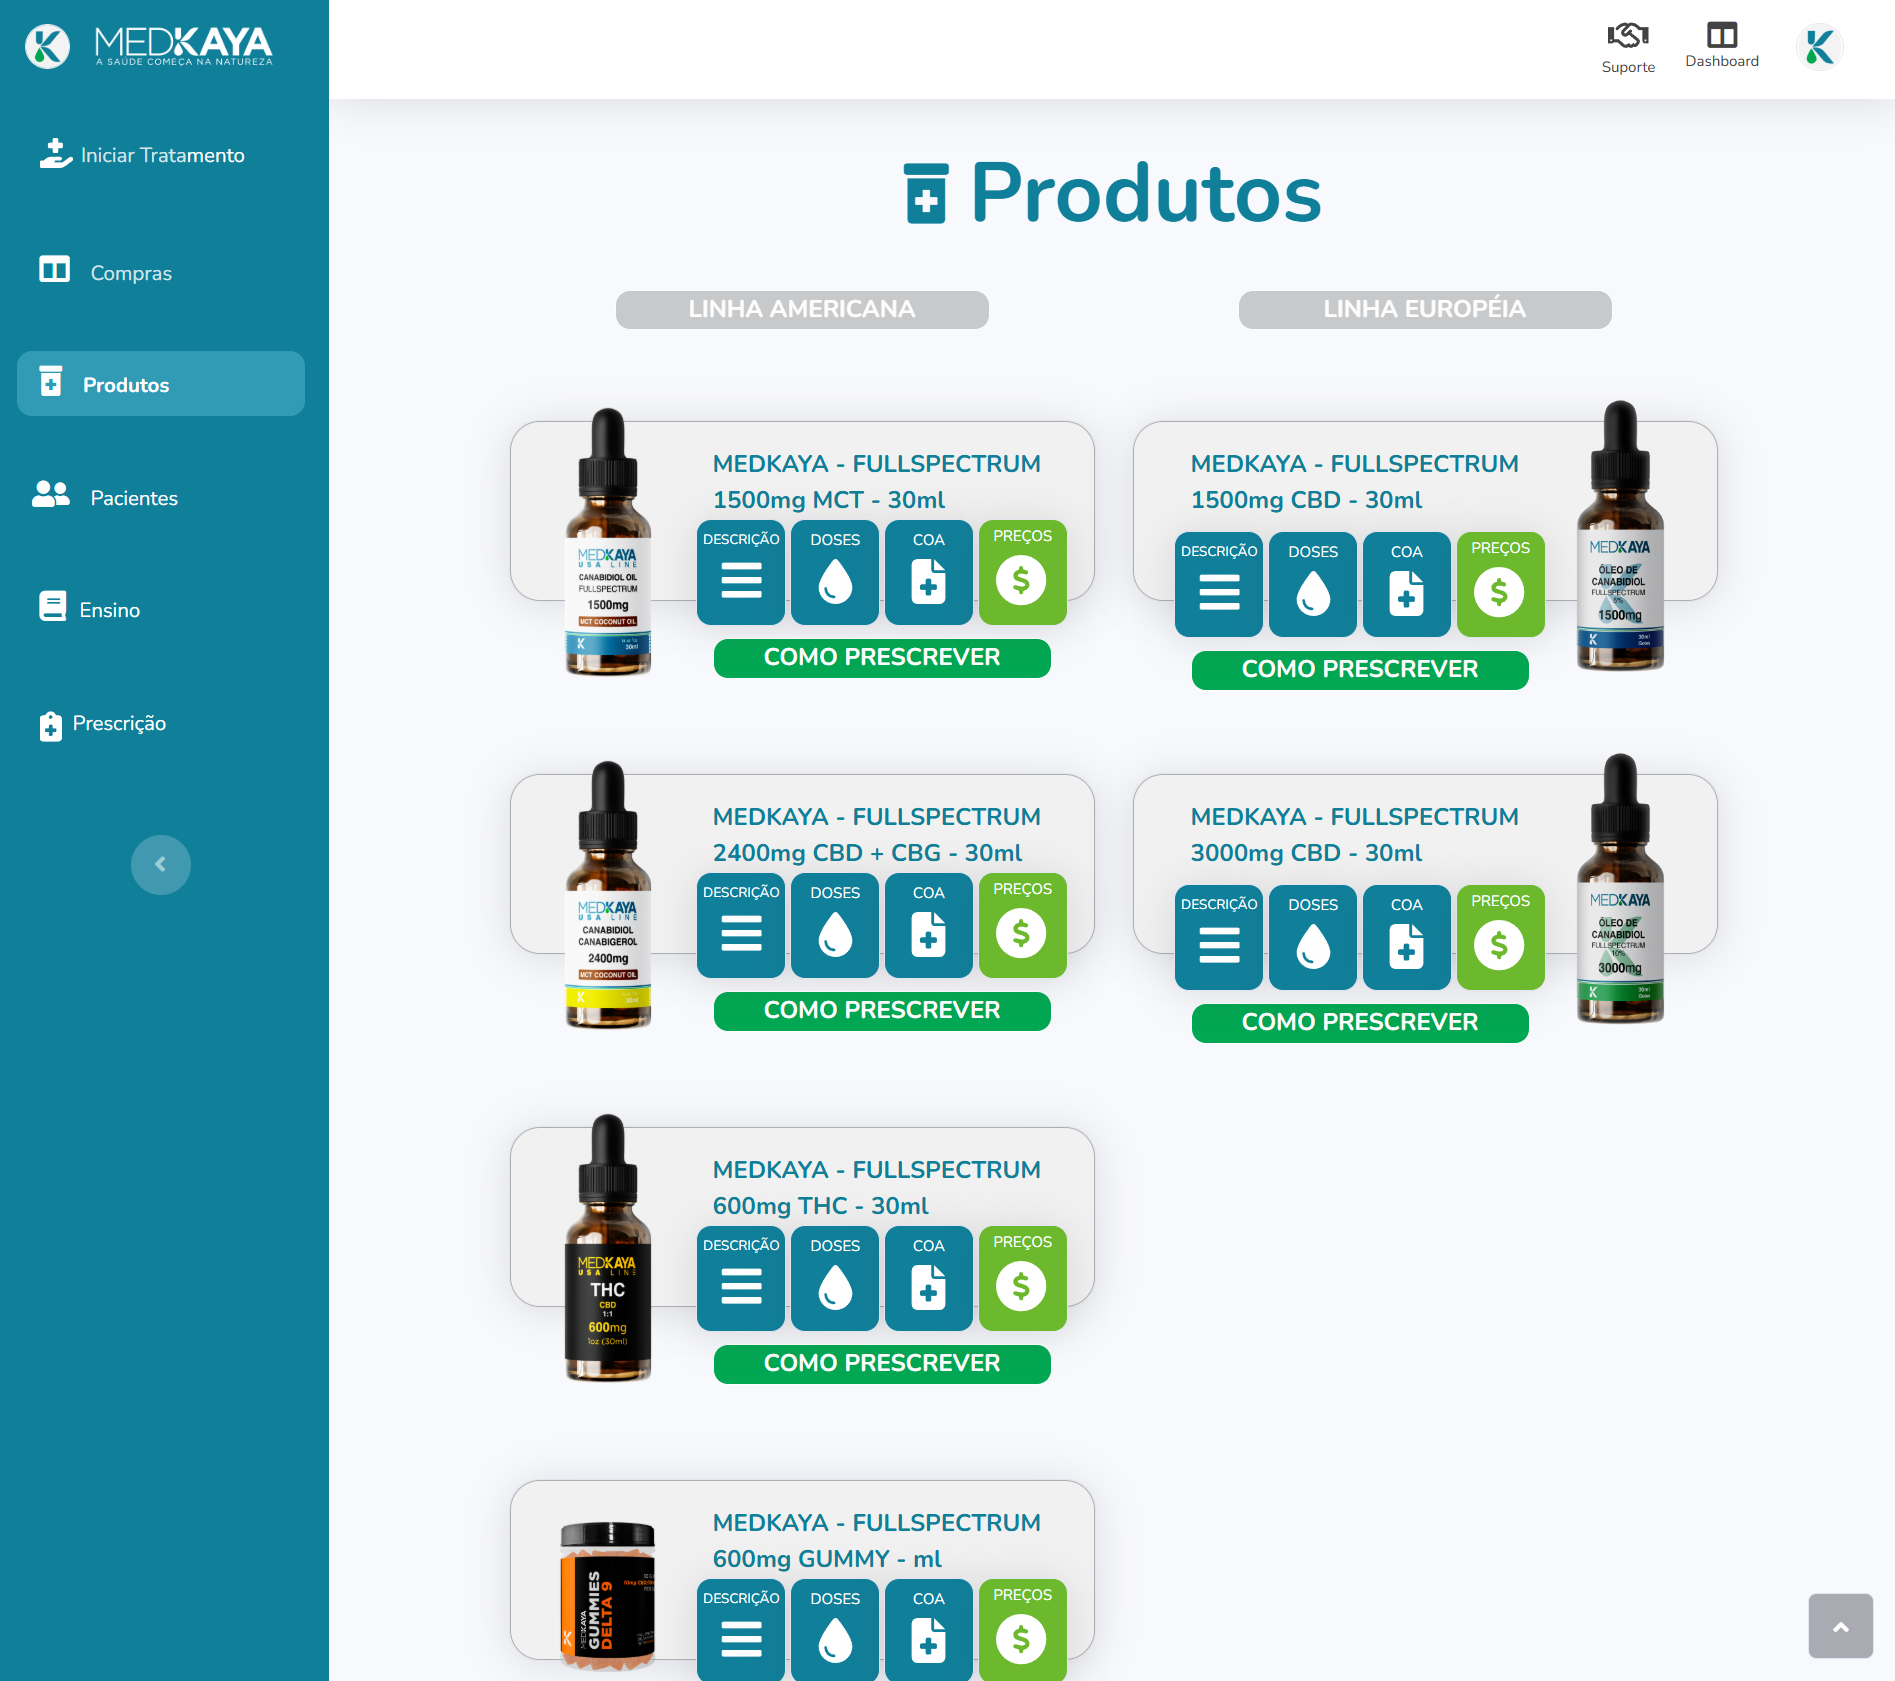Click title 'MEDKAYA - FULLSPECTRUM 3000mg CBD - 30ml'

(x=1355, y=835)
